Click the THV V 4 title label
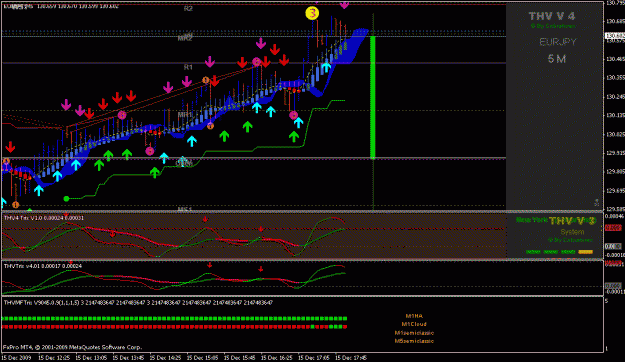625x362 pixels. coord(552,16)
